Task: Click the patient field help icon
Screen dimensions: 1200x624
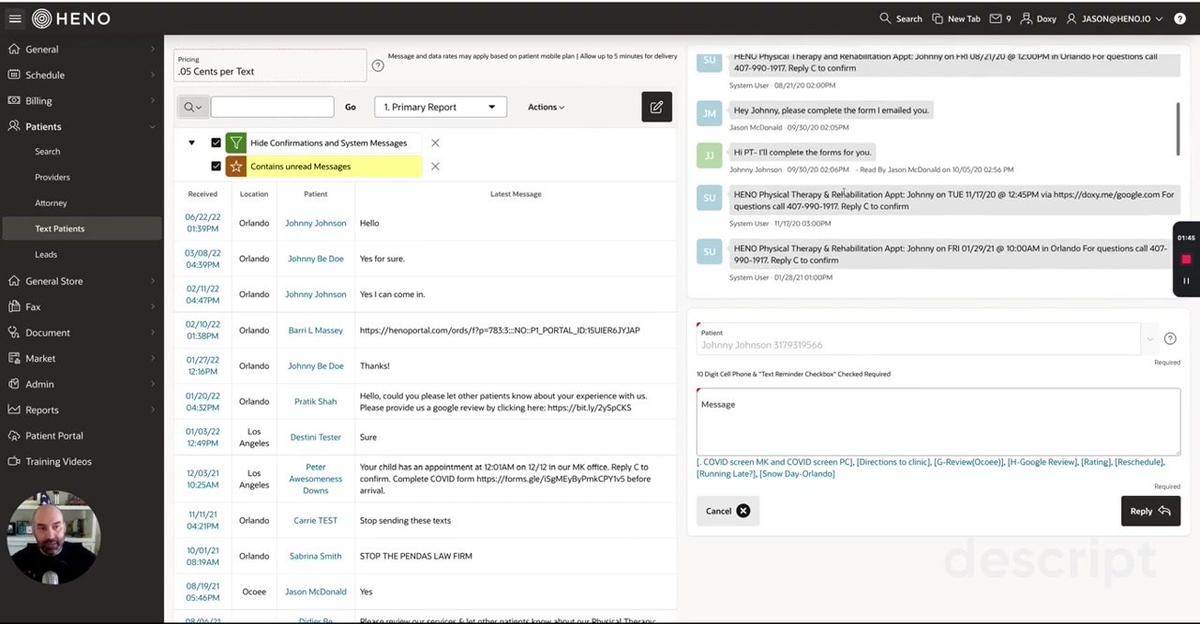Action: click(x=1170, y=339)
